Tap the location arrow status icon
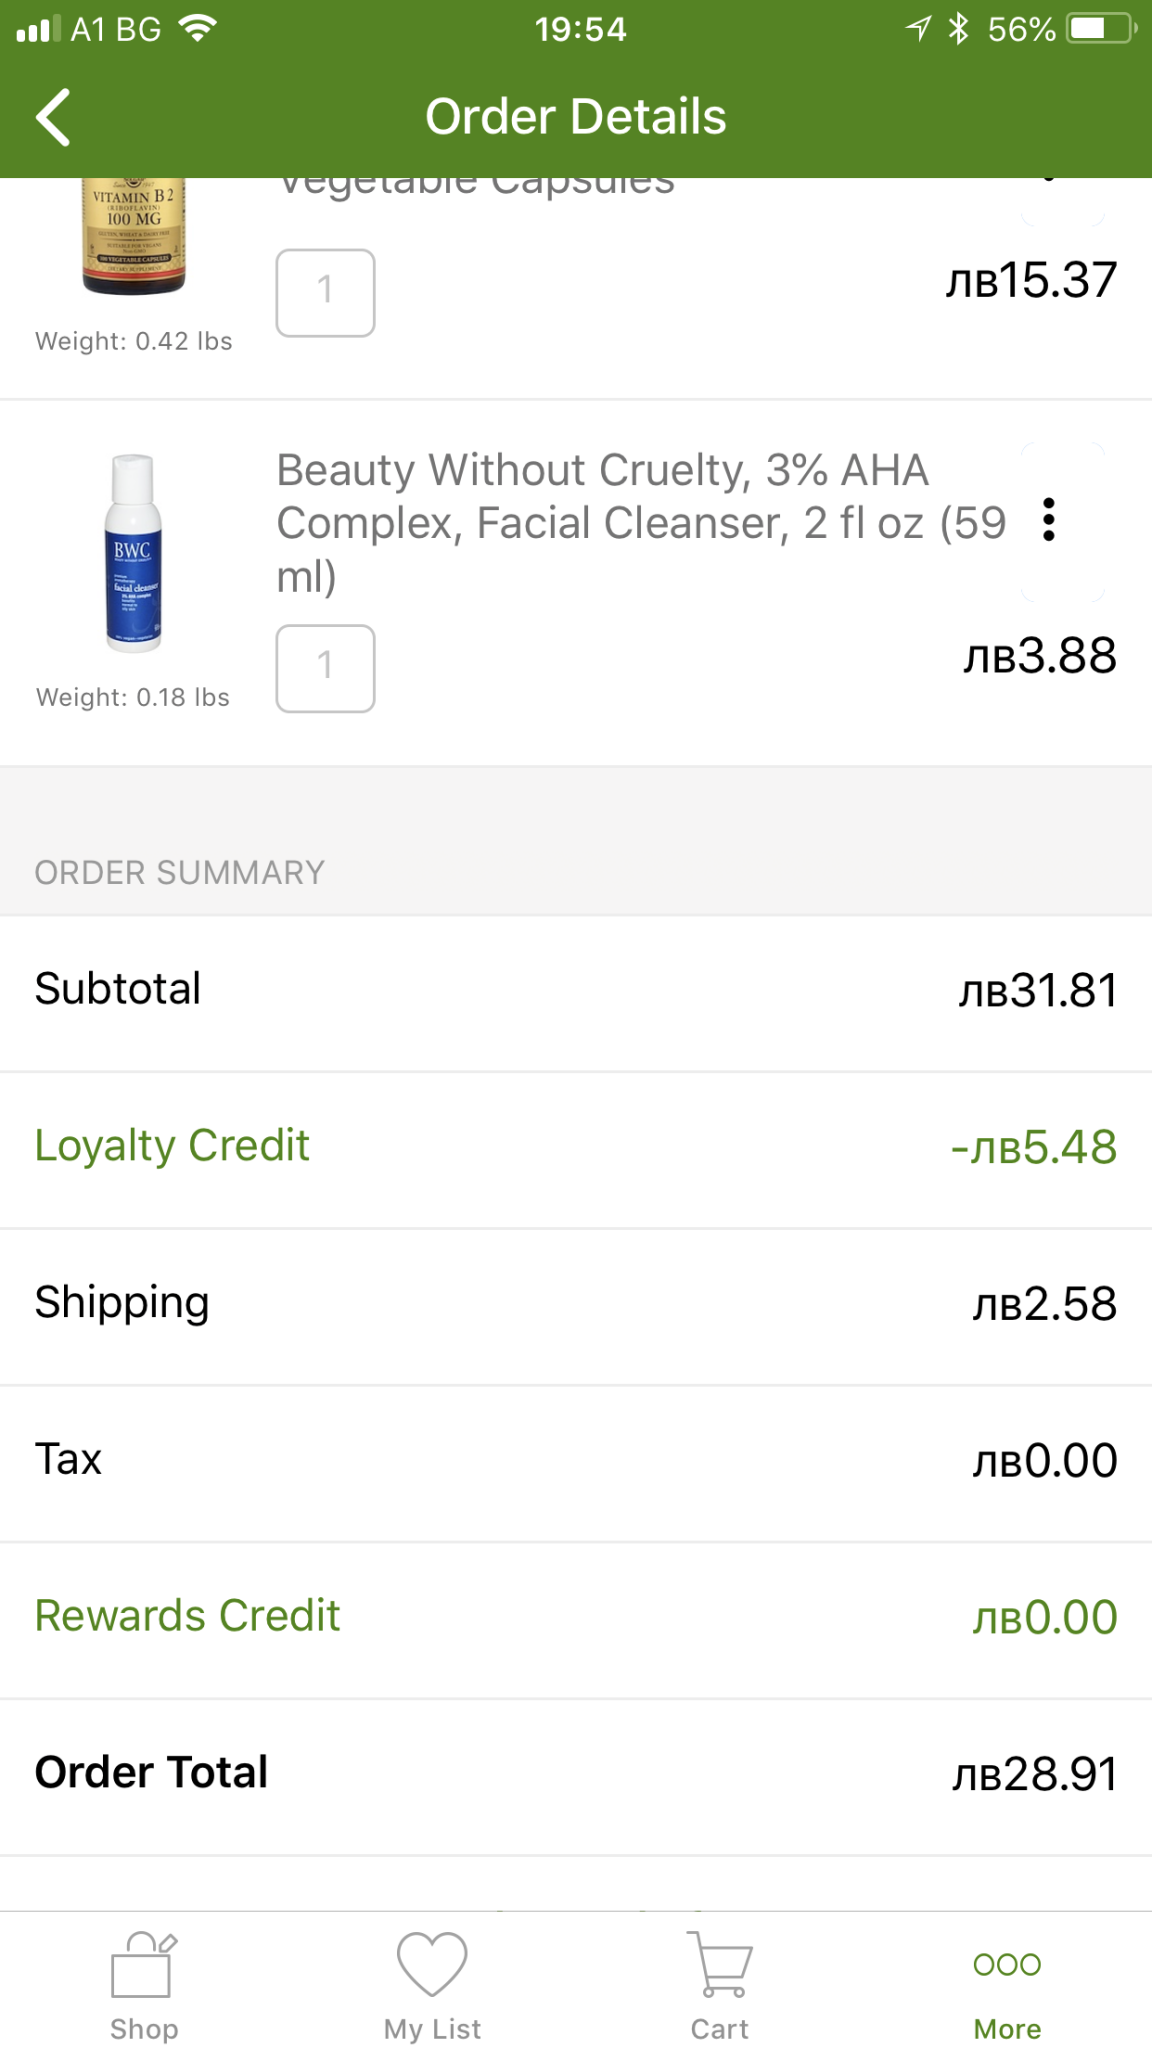This screenshot has height=2048, width=1152. (x=919, y=29)
